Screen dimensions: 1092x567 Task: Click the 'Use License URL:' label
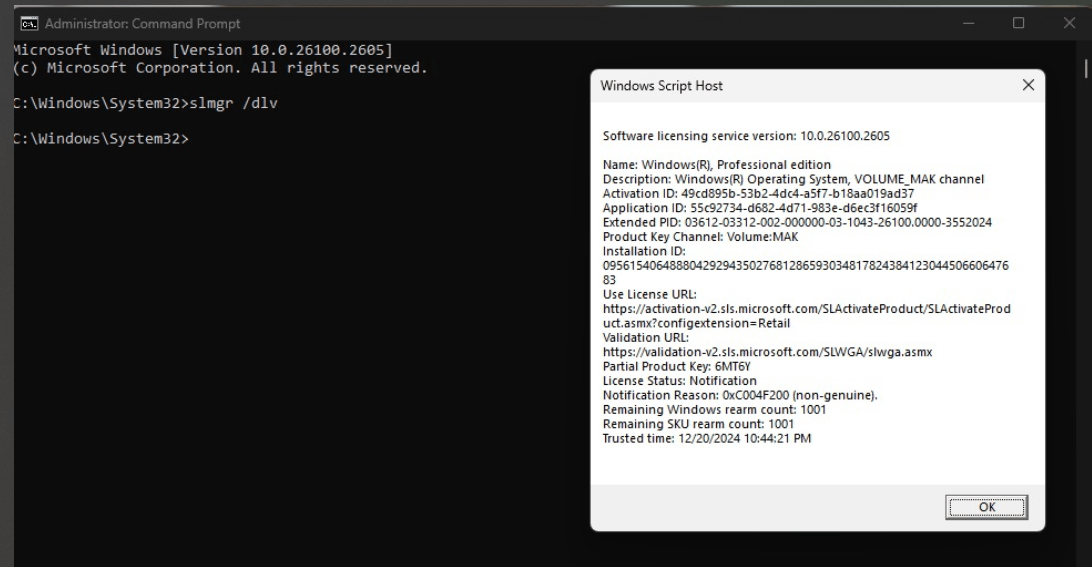point(649,294)
